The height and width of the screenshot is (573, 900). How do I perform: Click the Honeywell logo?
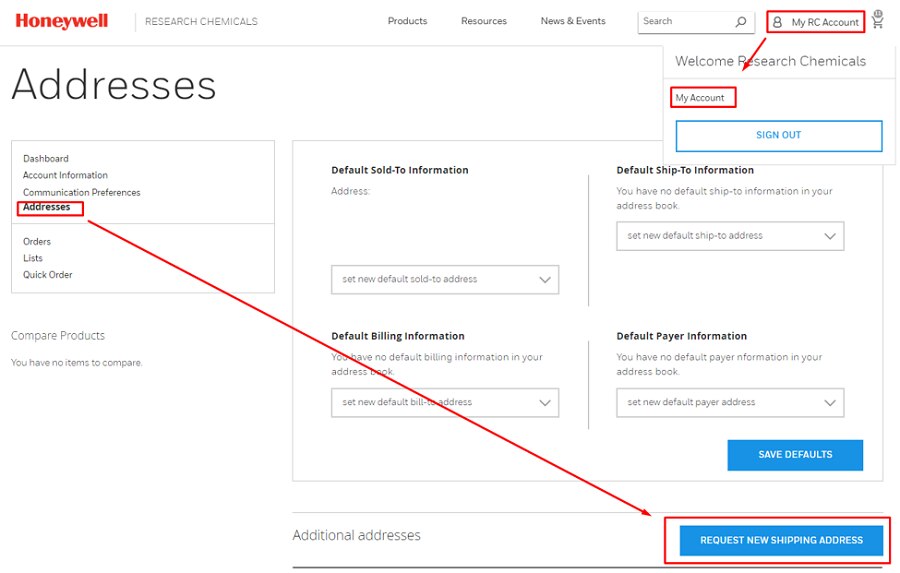[61, 21]
